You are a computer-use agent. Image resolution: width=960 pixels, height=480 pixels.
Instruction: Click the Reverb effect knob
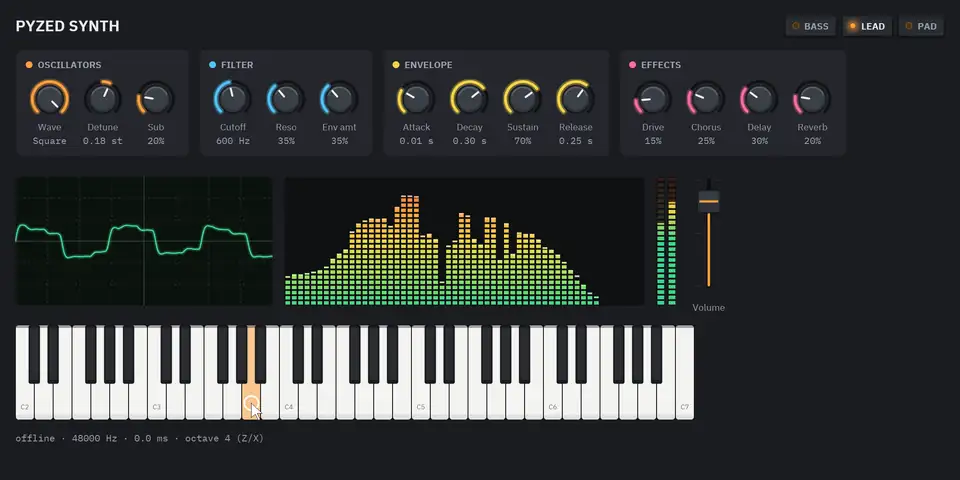click(812, 98)
